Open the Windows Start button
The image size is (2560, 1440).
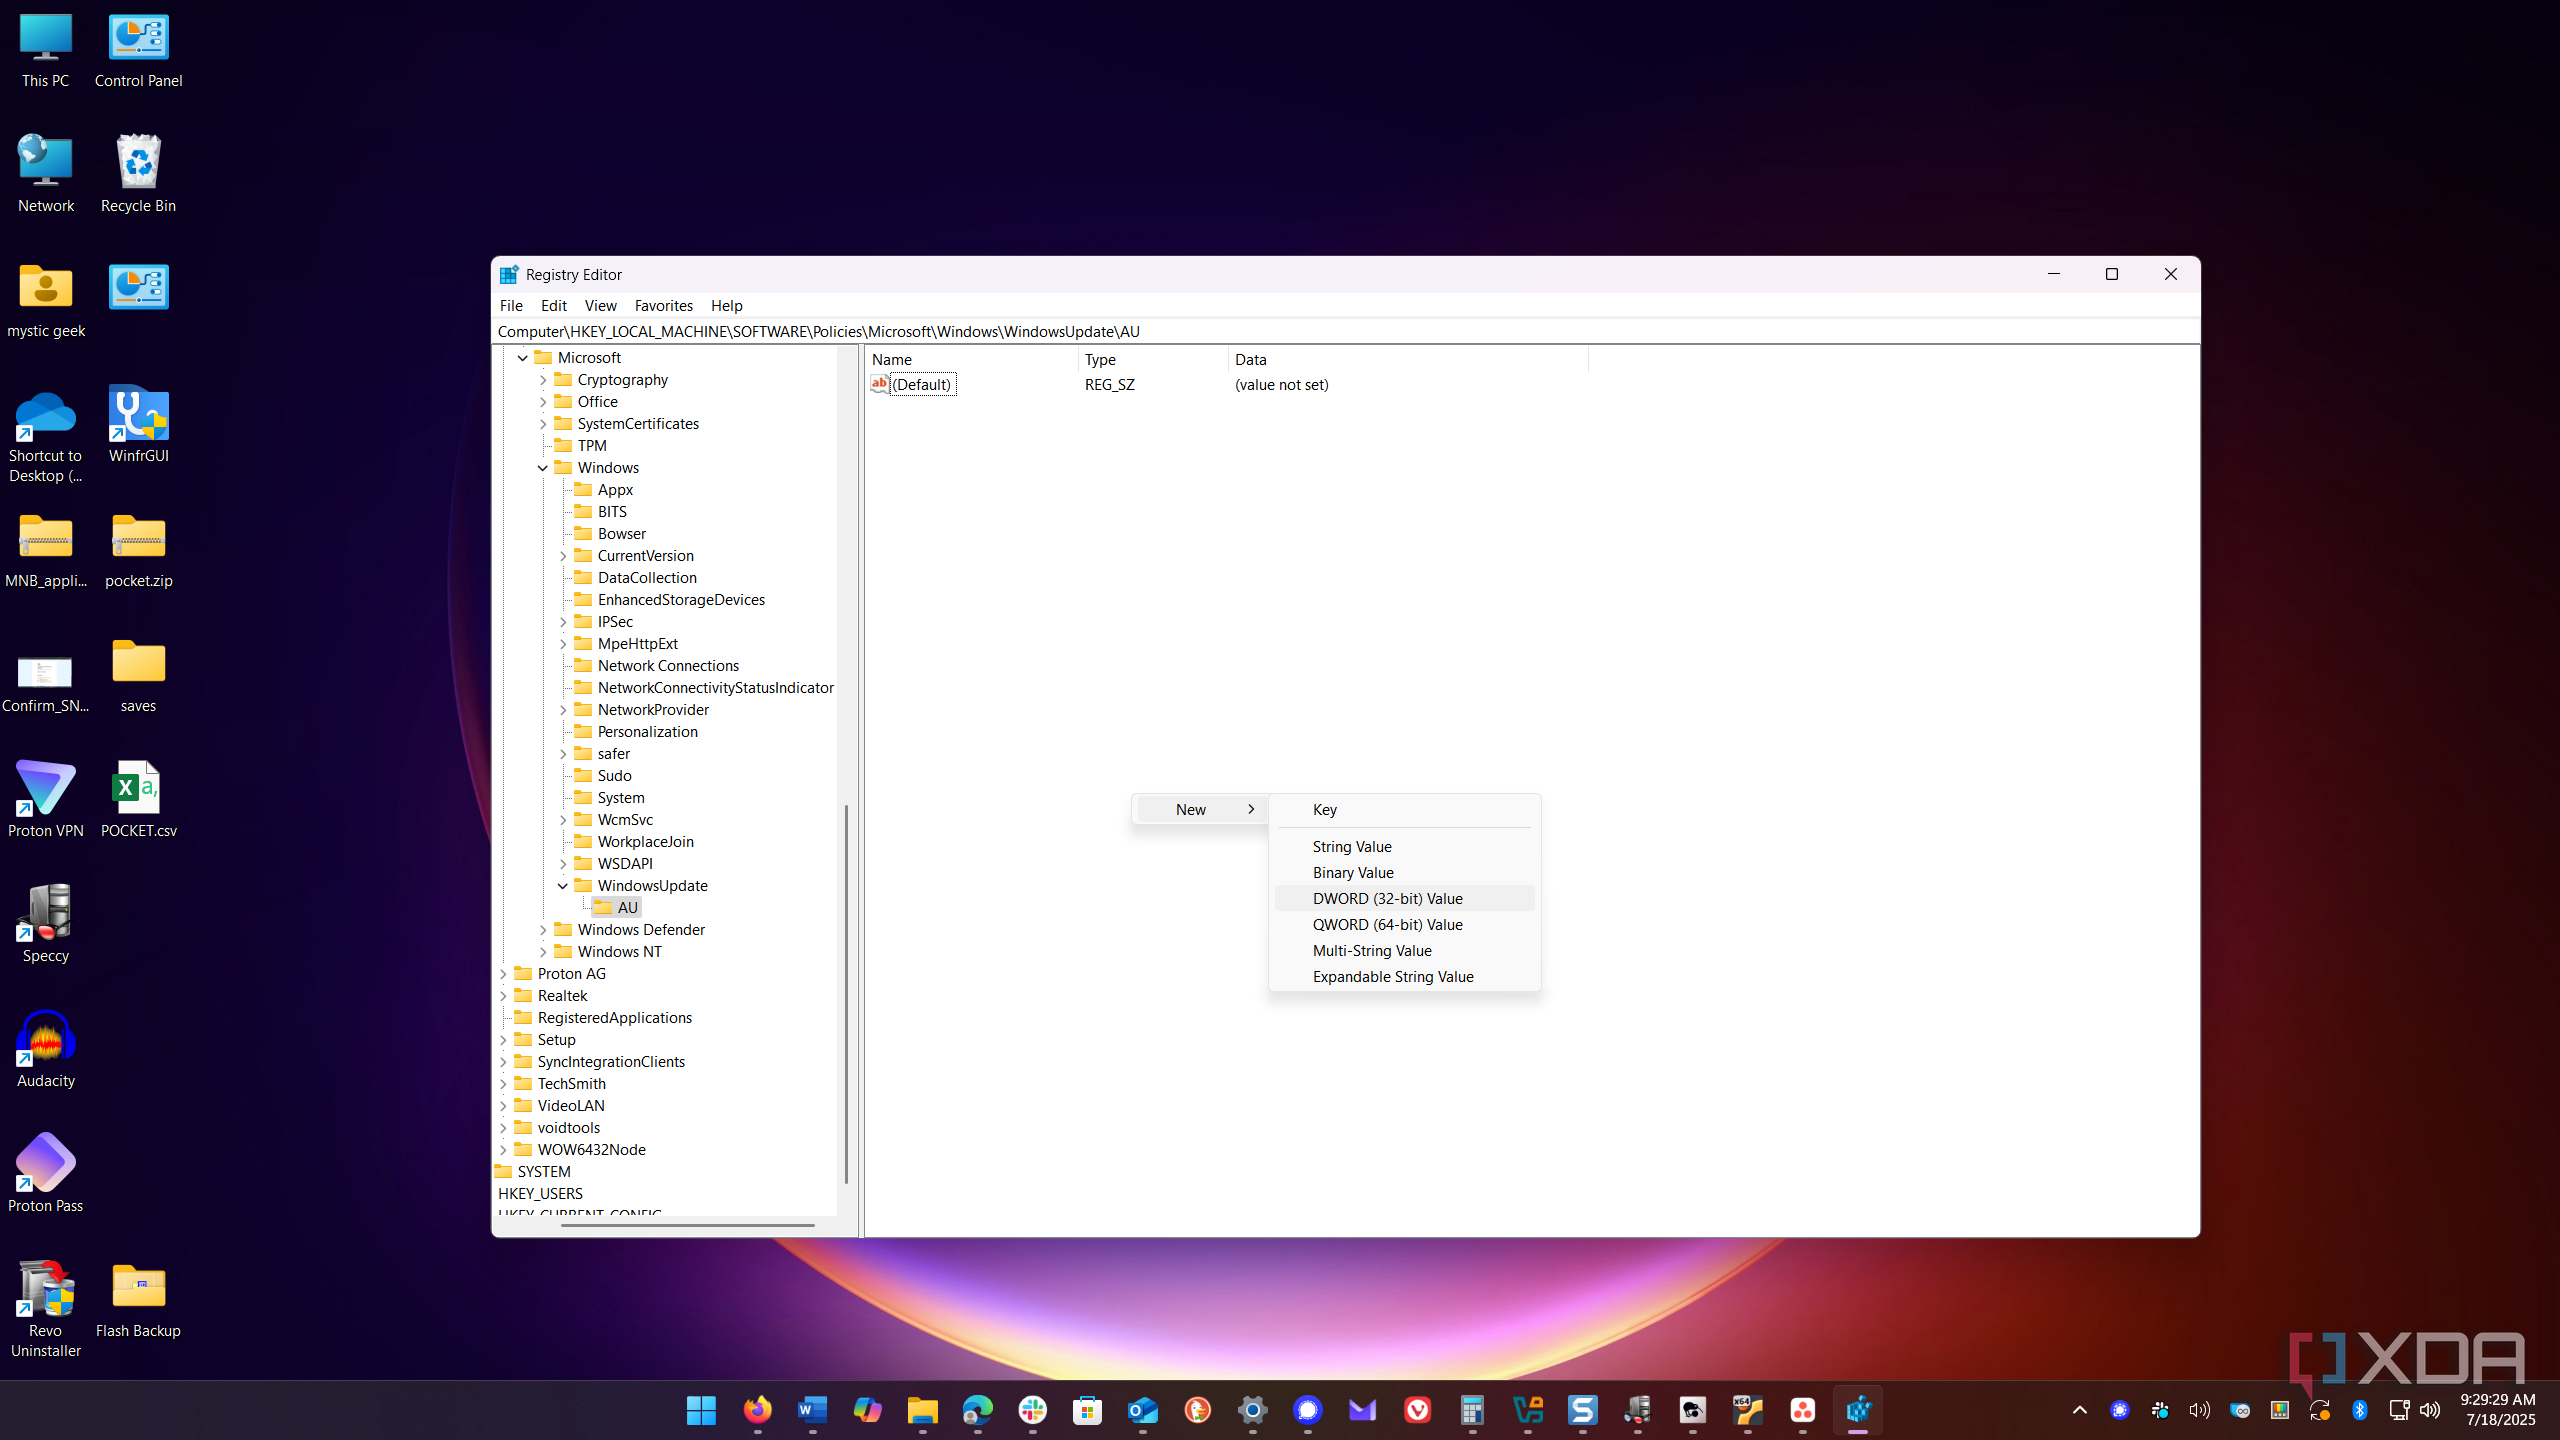pos(701,1410)
